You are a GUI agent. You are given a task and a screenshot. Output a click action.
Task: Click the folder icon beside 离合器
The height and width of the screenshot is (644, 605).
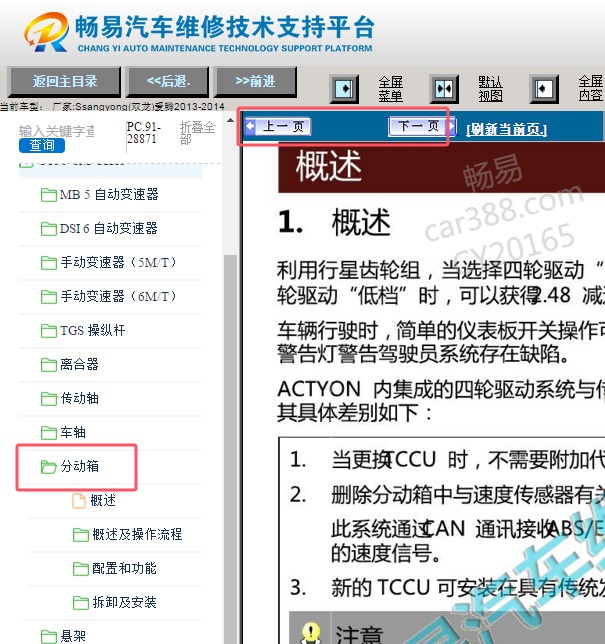[49, 365]
